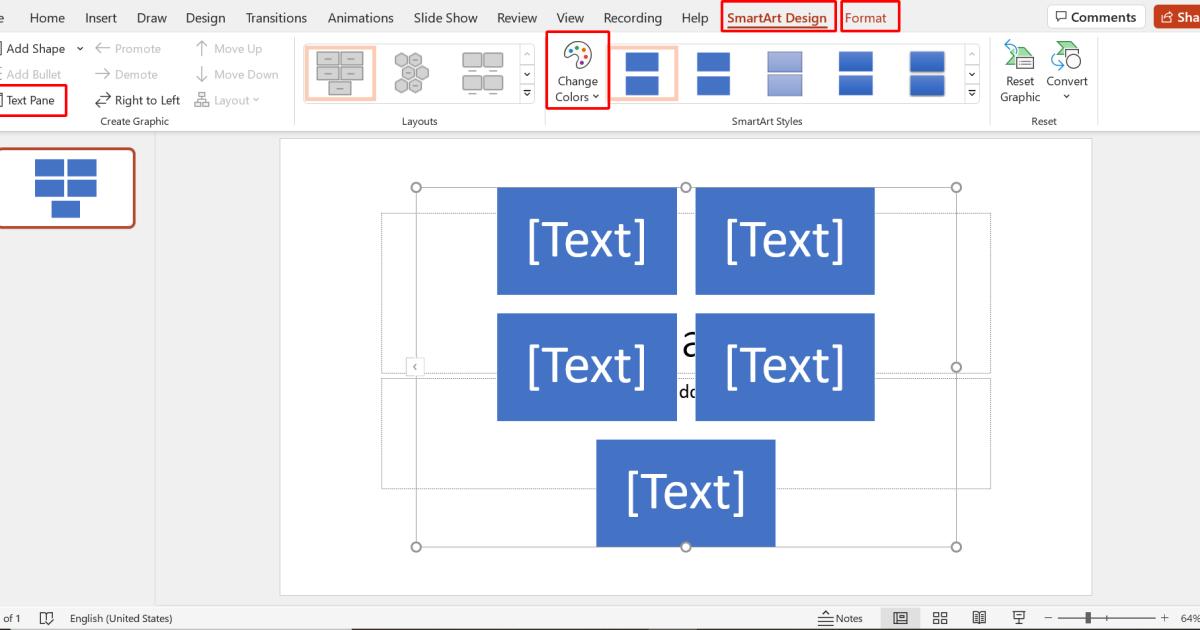Start Slide Show from the status bar
Image resolution: width=1200 pixels, height=630 pixels.
click(x=1019, y=617)
